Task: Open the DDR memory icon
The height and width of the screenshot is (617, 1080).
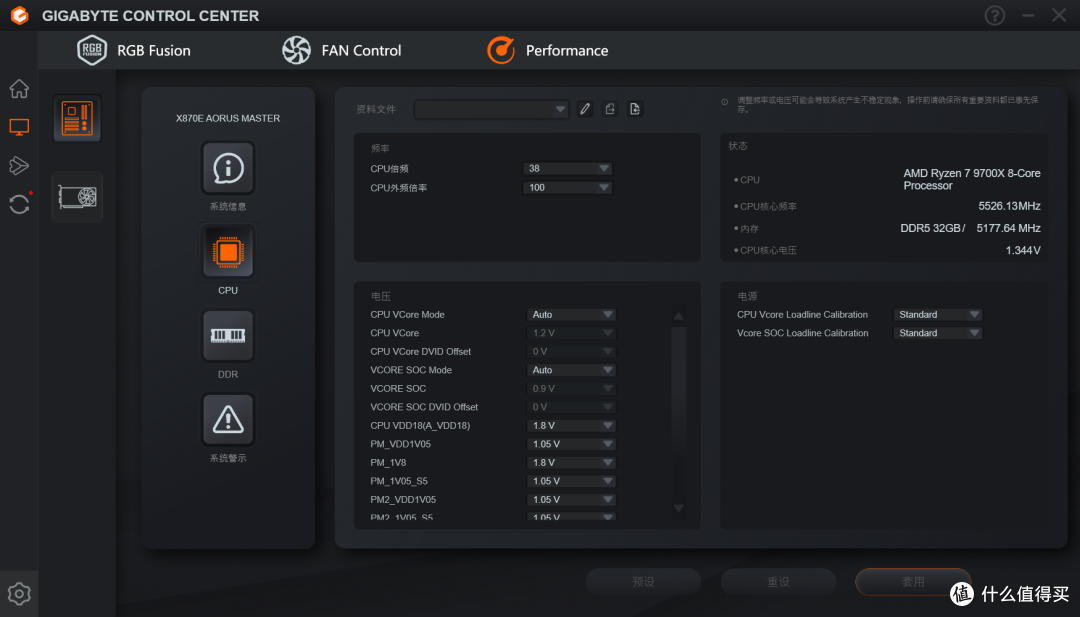Action: (x=228, y=336)
